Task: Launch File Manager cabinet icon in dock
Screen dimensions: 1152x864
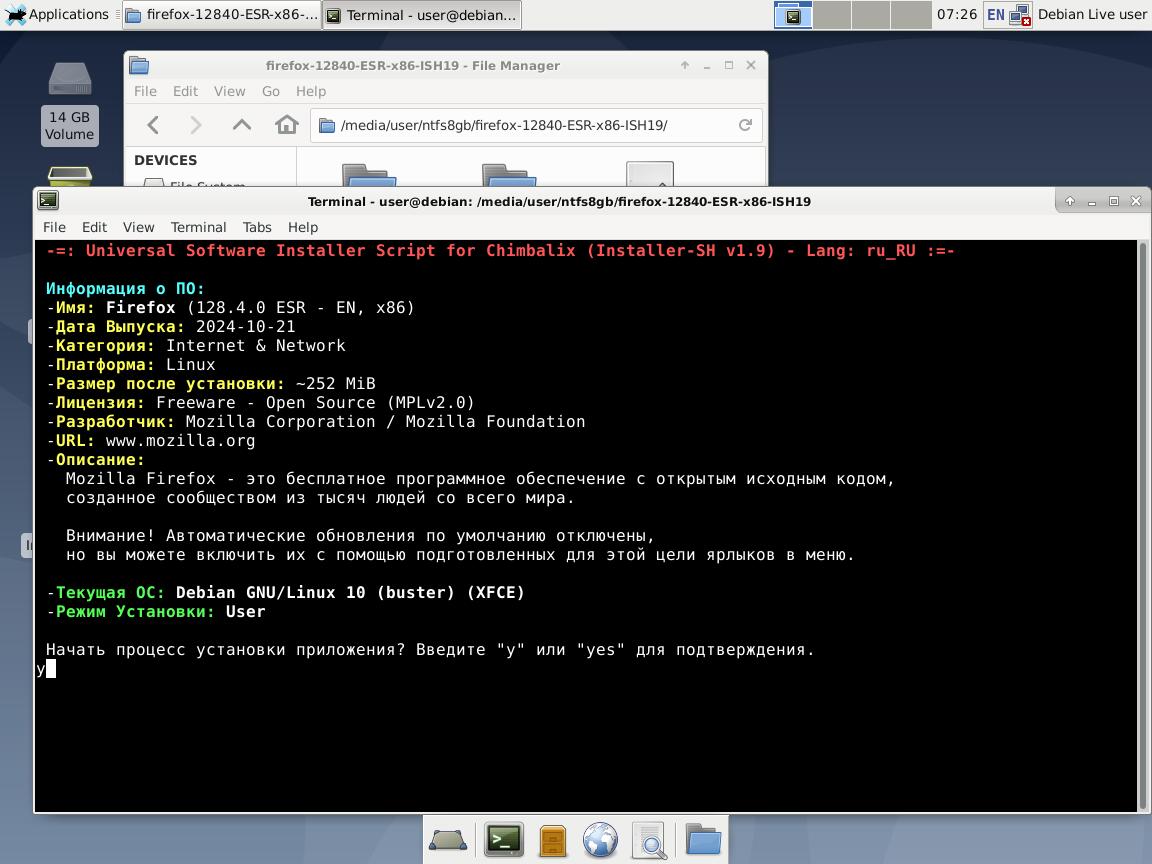Action: (552, 840)
